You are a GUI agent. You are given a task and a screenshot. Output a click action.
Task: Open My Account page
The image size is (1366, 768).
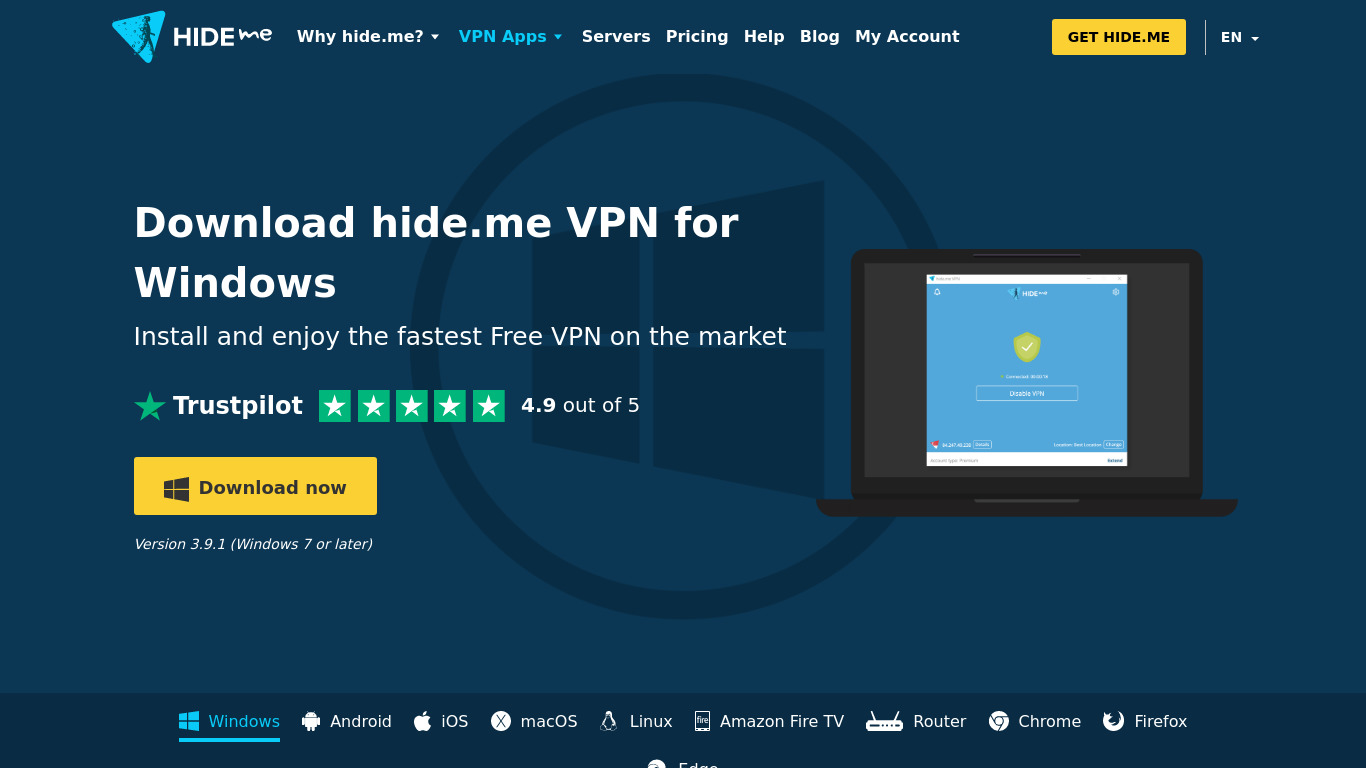[x=907, y=37]
